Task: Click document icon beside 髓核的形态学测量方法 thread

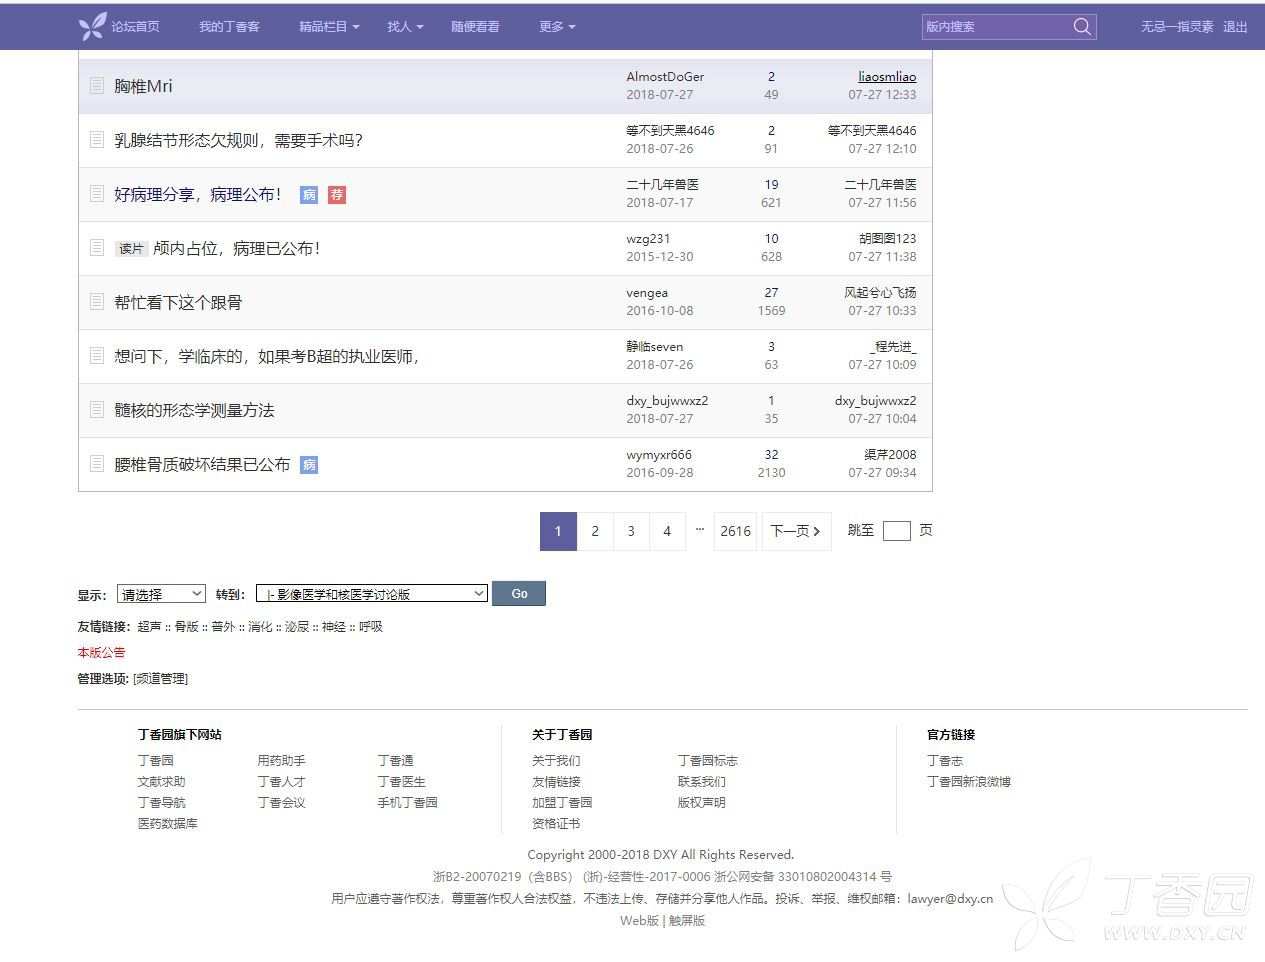Action: pyautogui.click(x=97, y=409)
